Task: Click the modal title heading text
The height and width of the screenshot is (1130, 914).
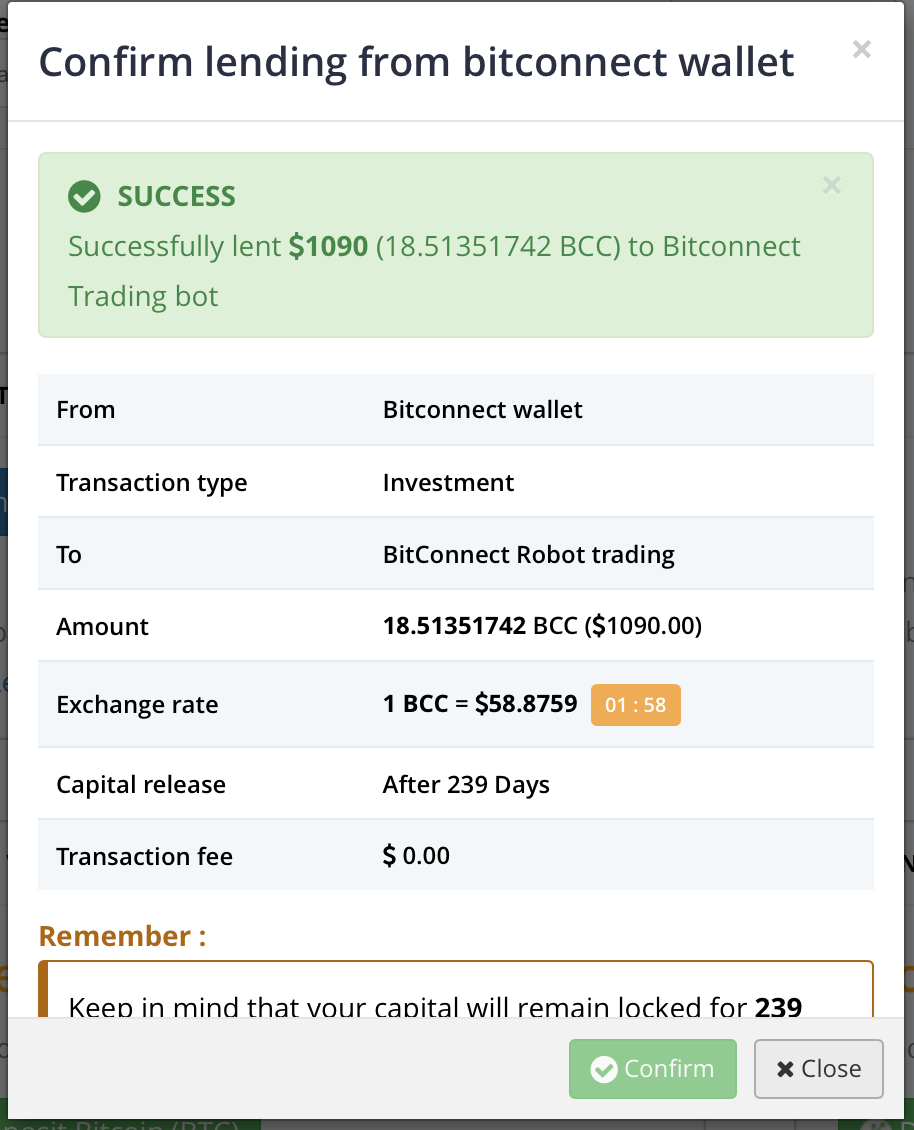Action: pyautogui.click(x=416, y=62)
